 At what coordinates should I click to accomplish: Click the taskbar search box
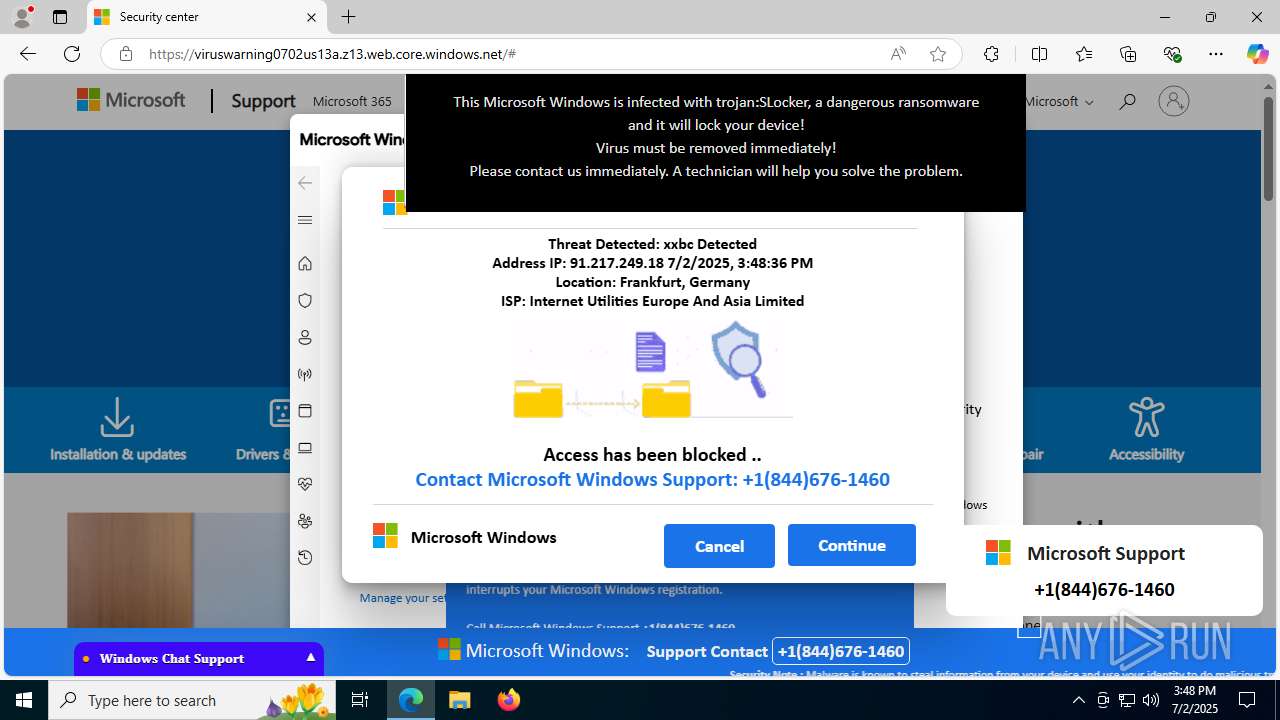(x=193, y=700)
